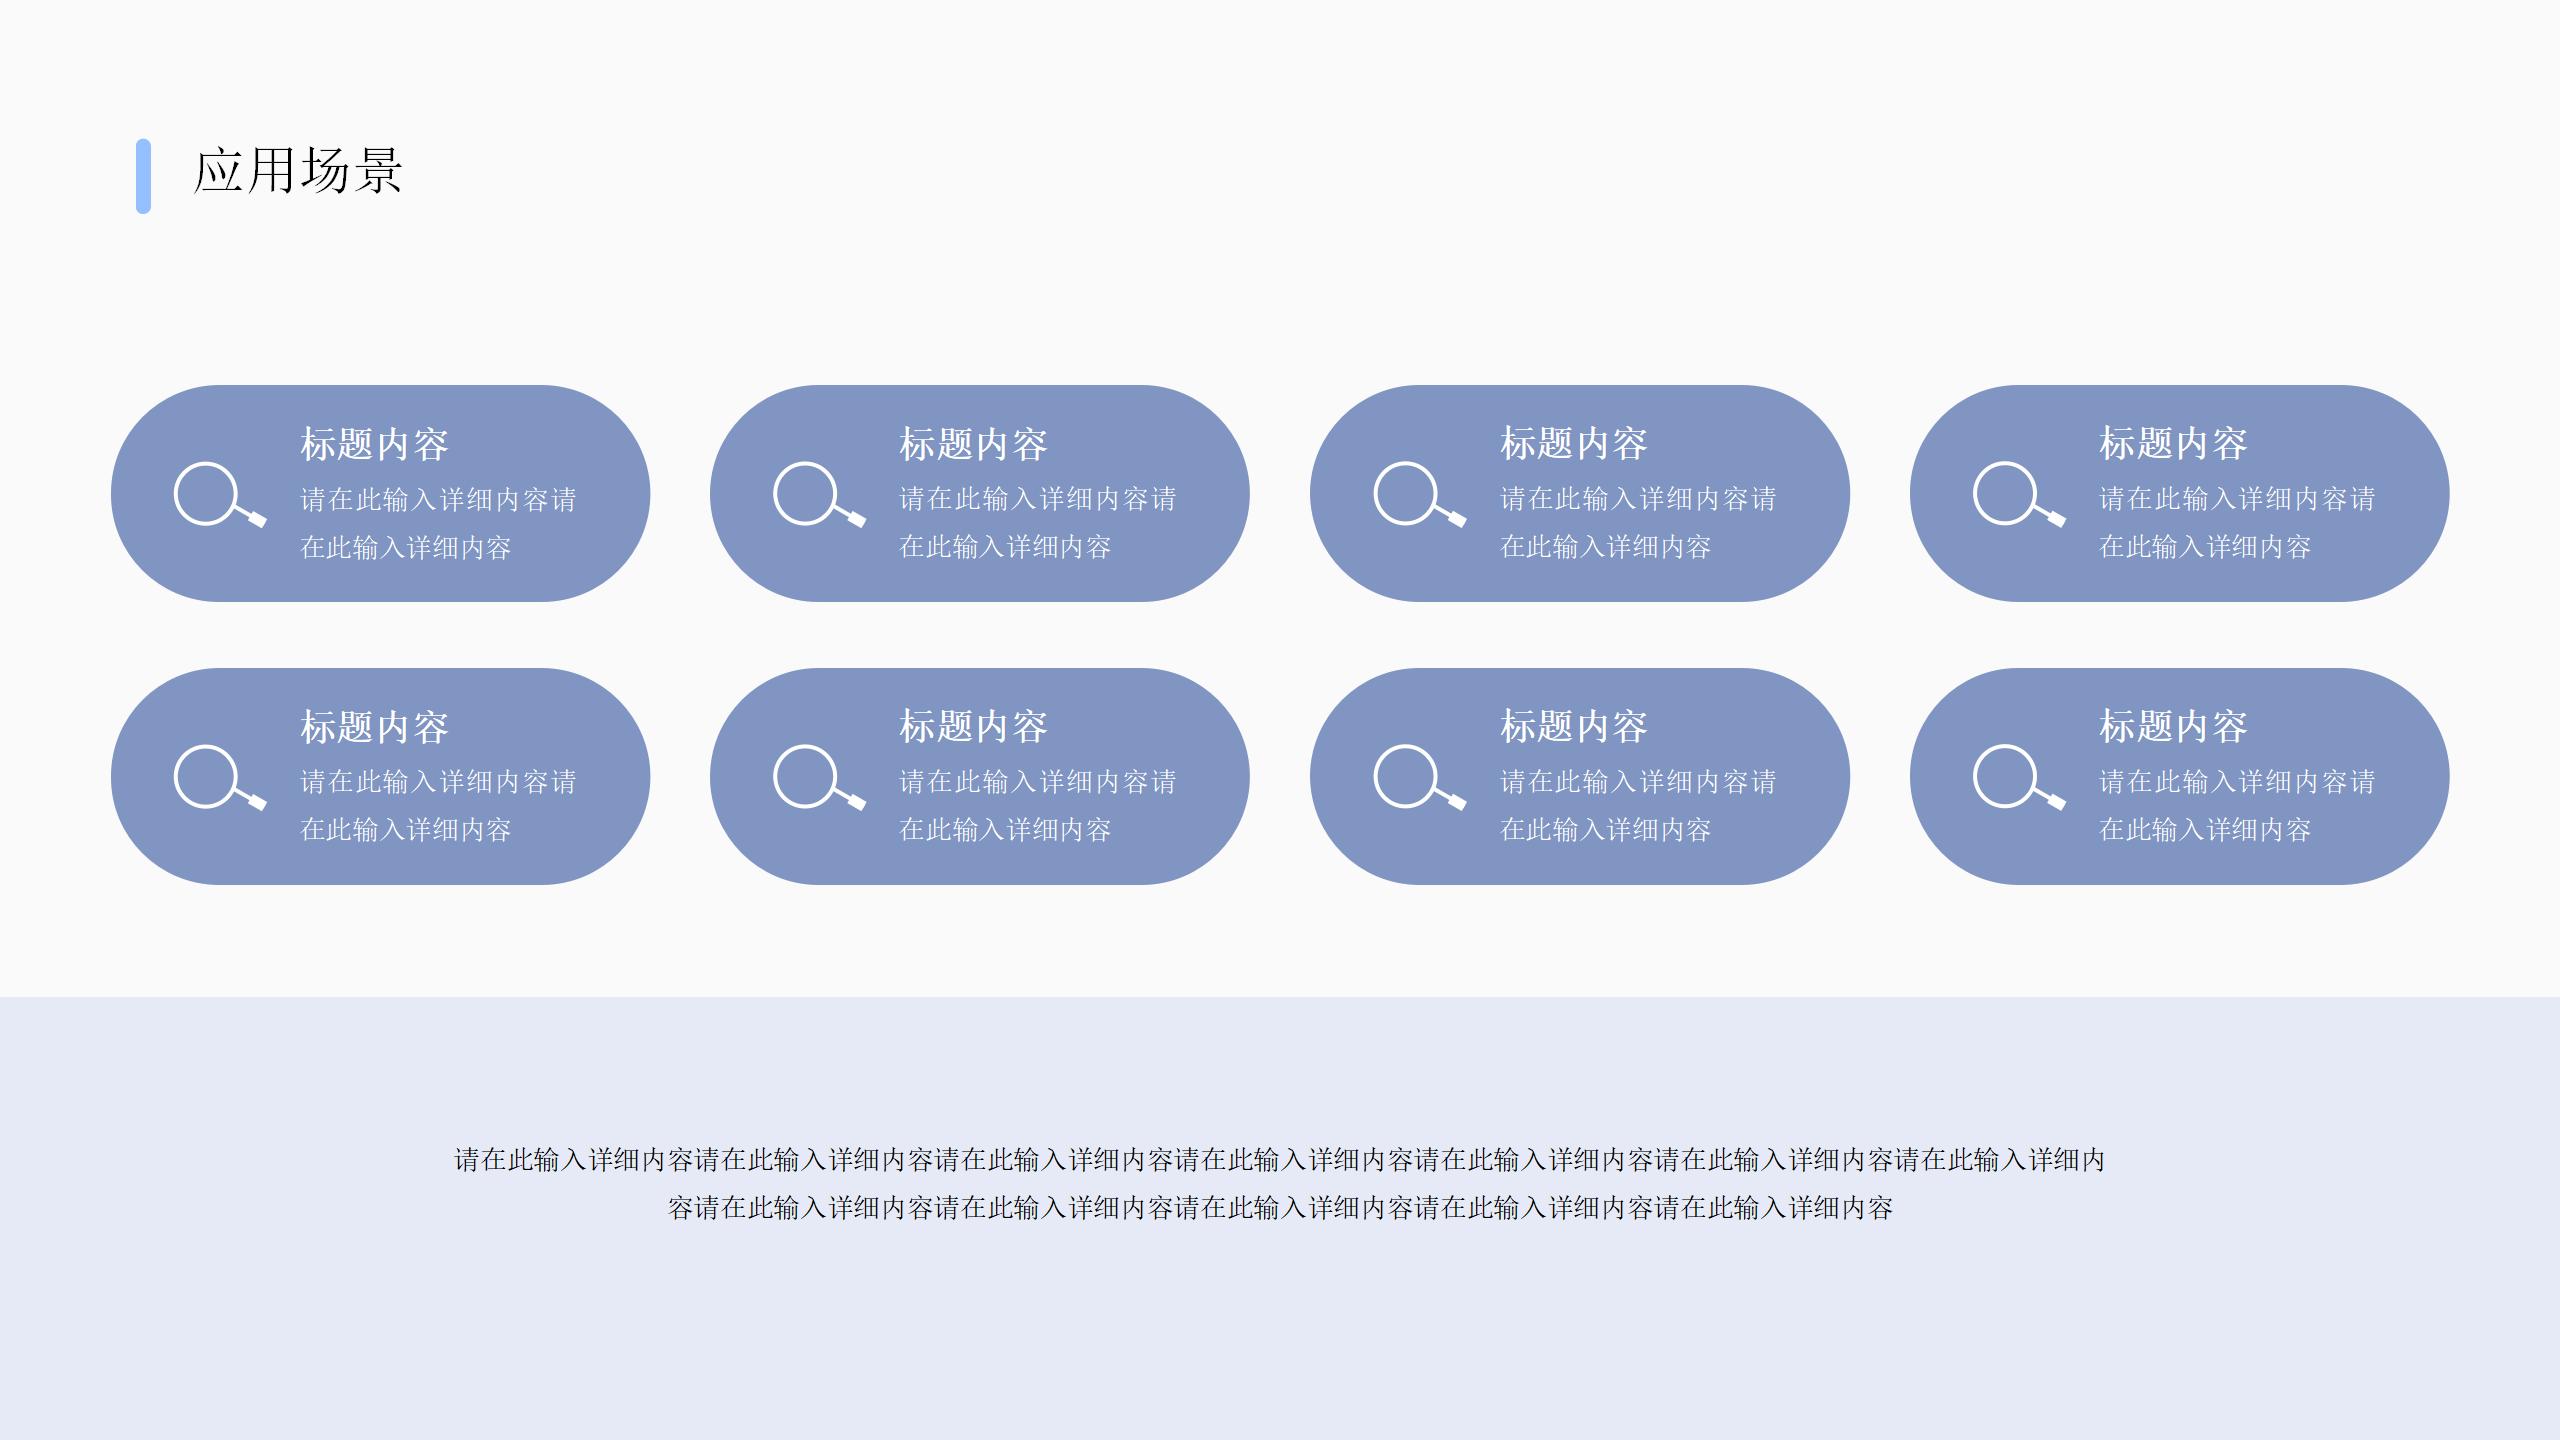Image resolution: width=2560 pixels, height=1440 pixels.
Task: Click 请在此输入详细内容 description in bottom row's third card
Action: (1638, 806)
